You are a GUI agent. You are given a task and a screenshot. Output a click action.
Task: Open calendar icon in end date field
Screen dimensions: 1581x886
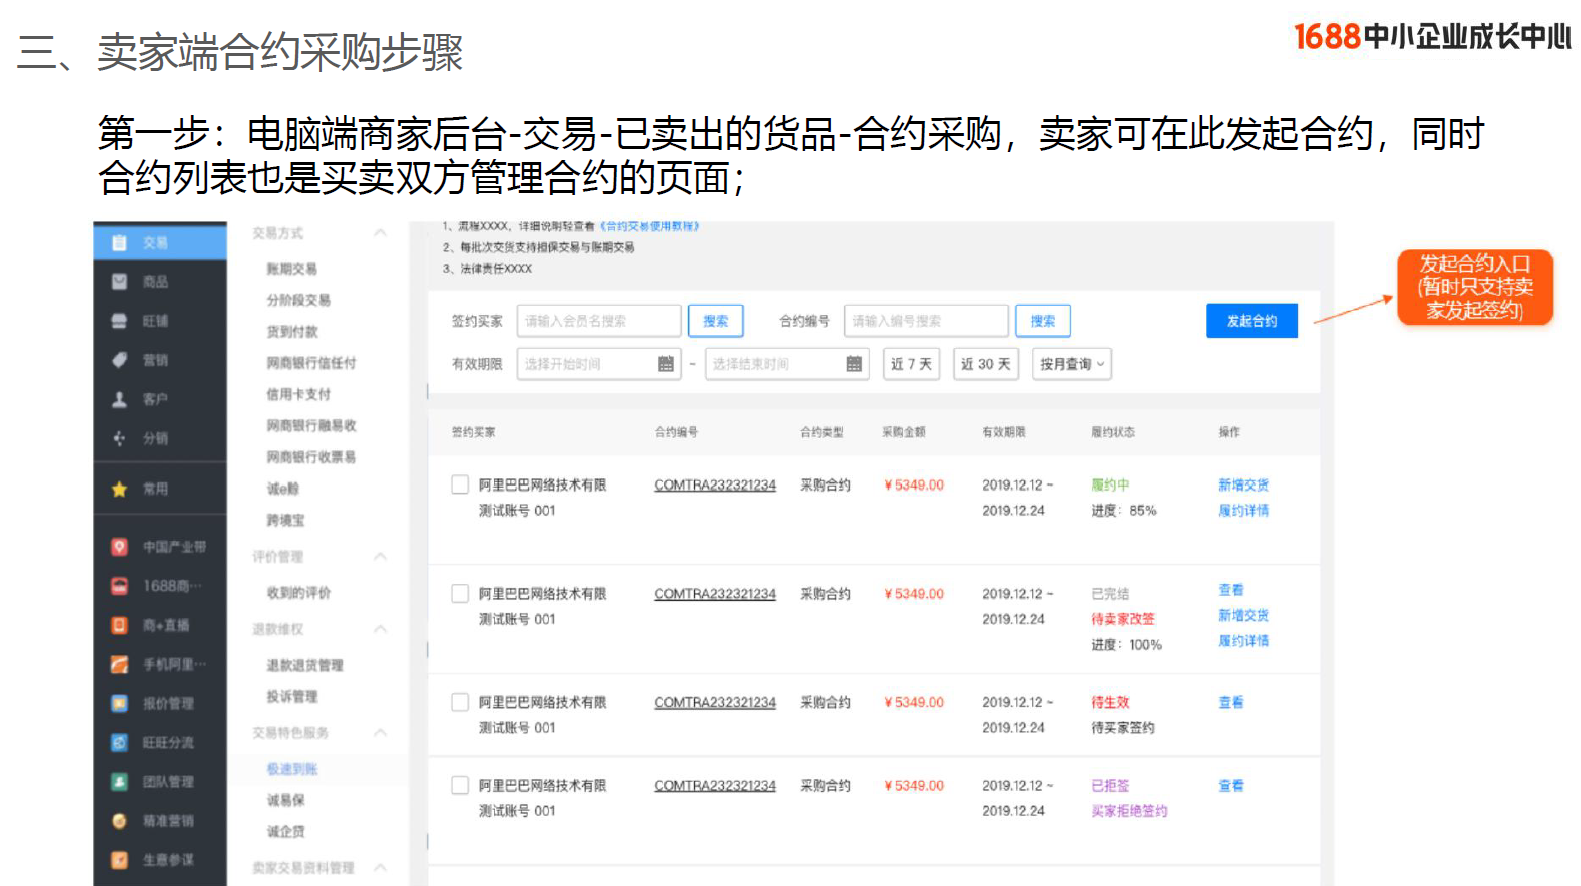coord(854,364)
